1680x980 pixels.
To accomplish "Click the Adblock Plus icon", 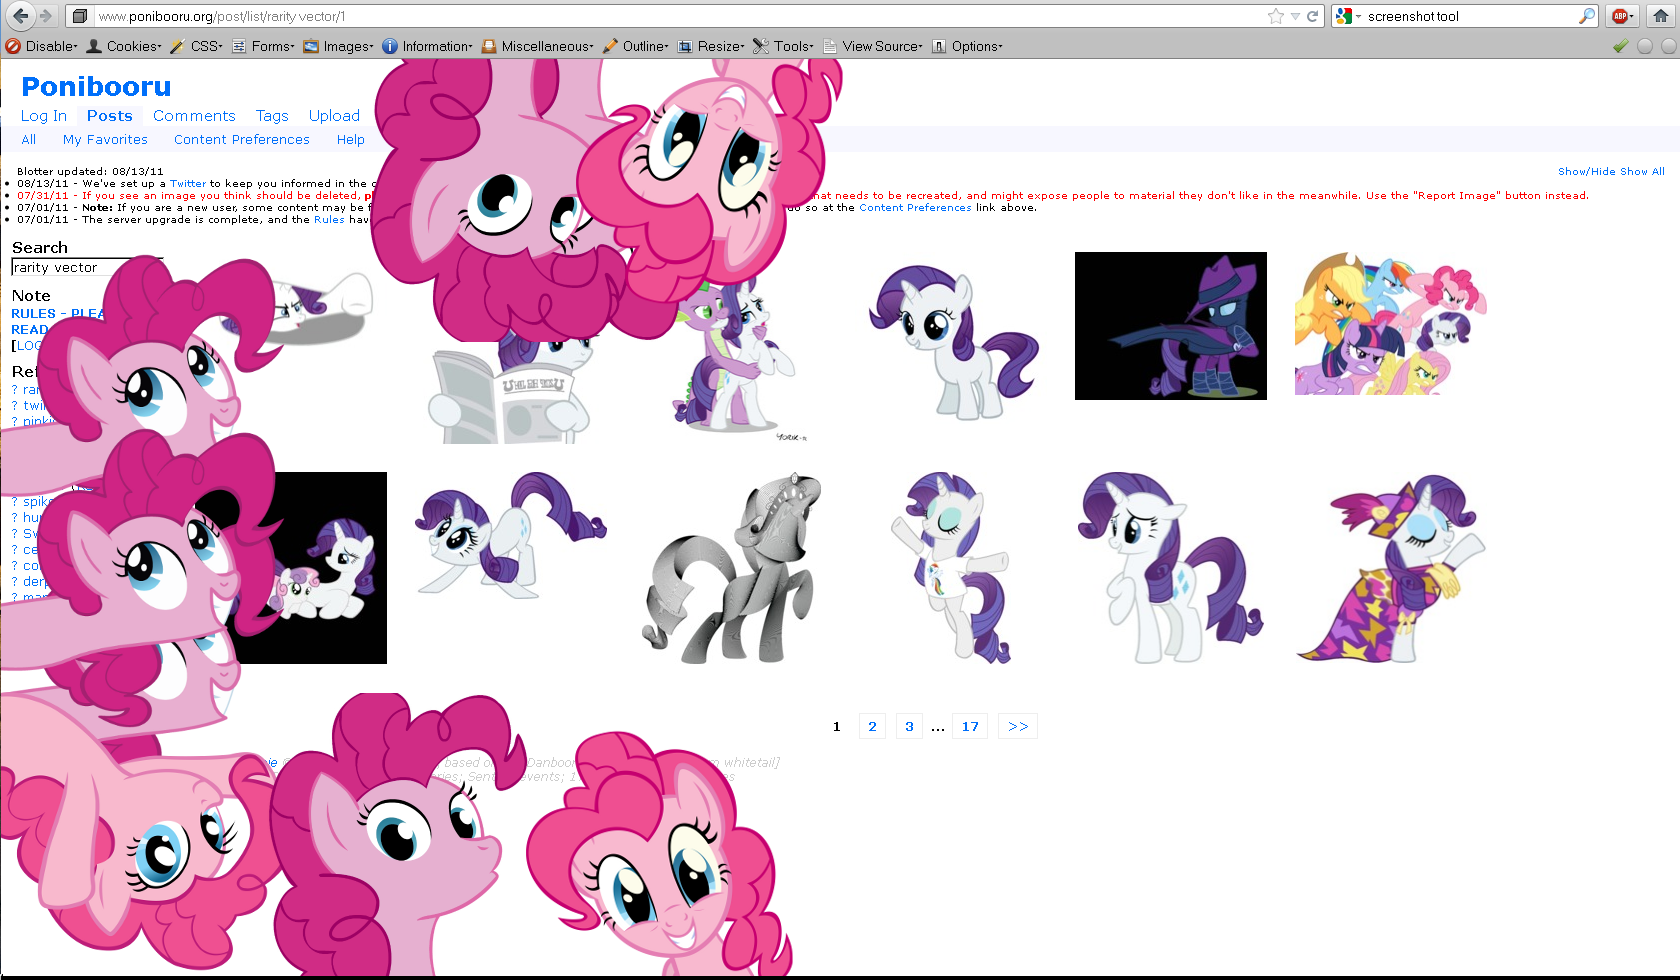I will [x=1619, y=16].
